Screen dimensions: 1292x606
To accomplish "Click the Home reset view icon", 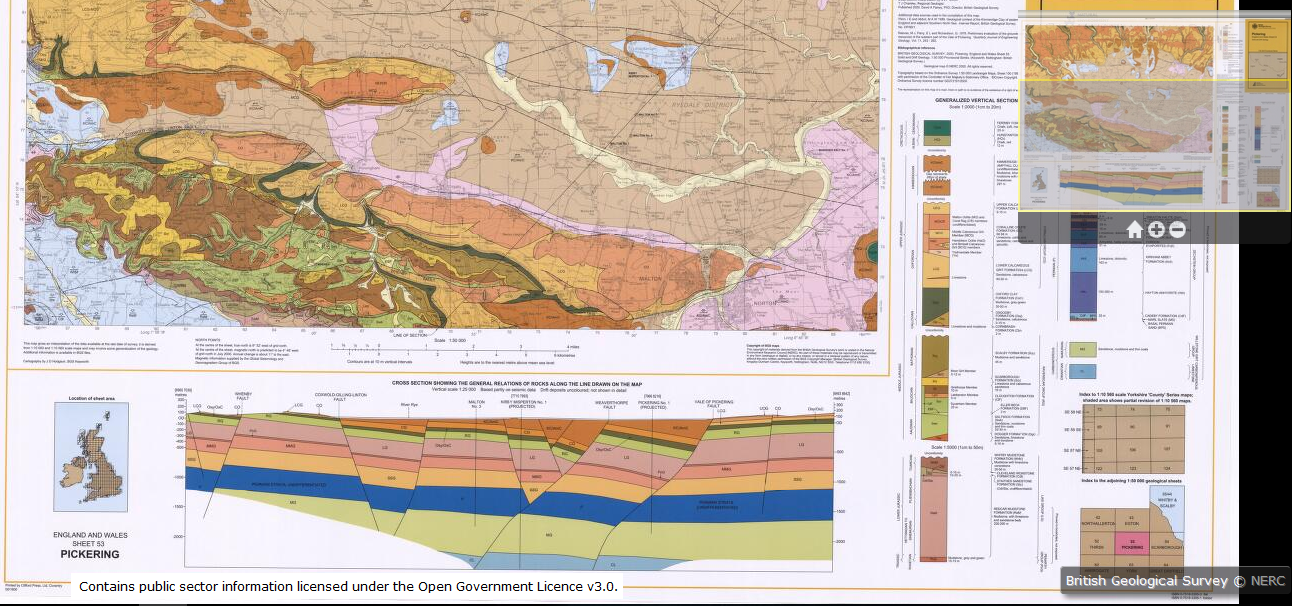I will tap(1134, 229).
